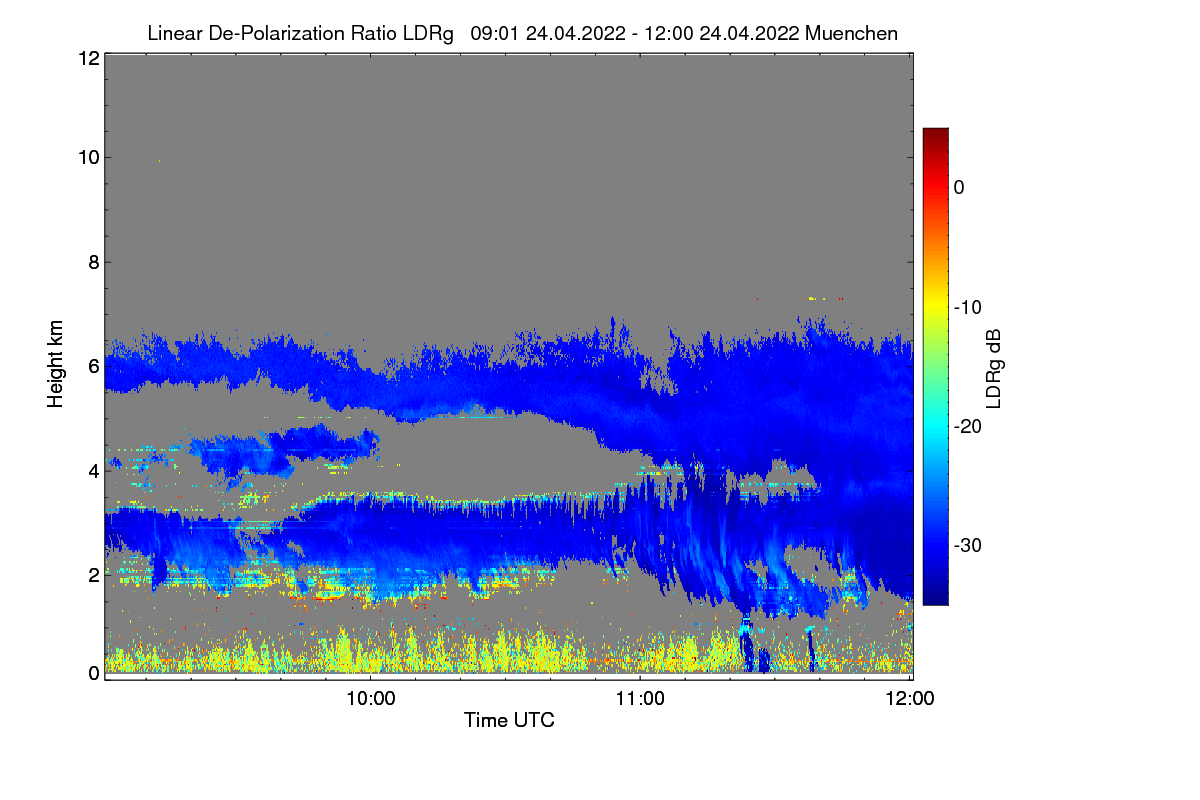Click the colorbar value label -30

(967, 545)
